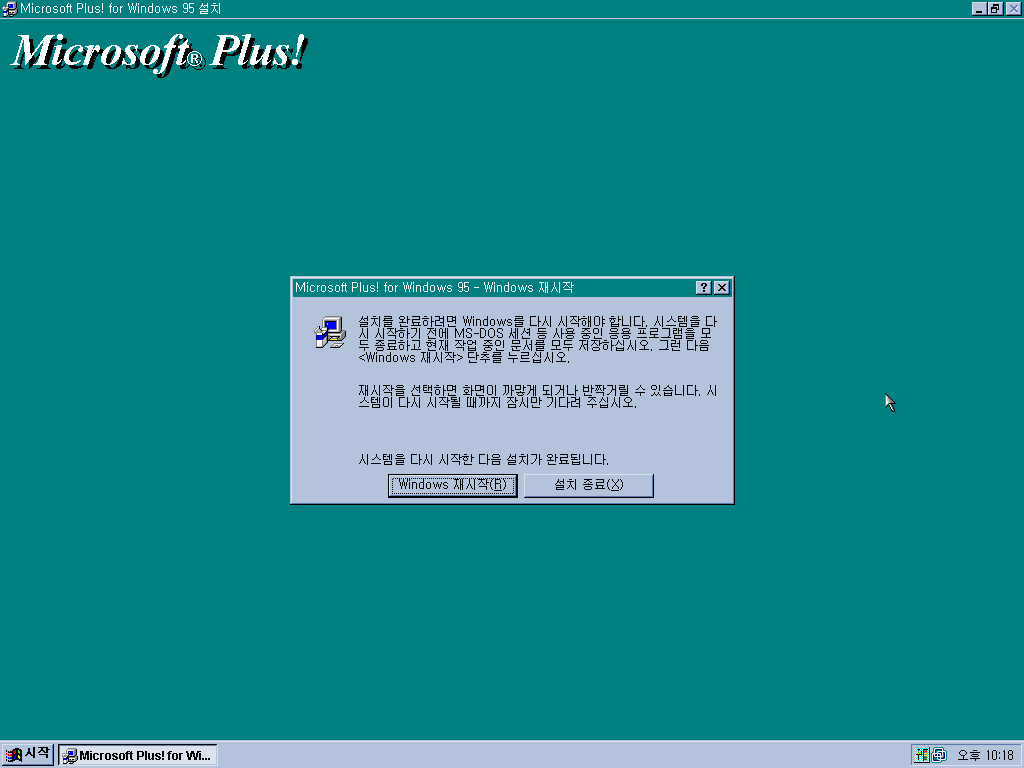Click the dialog title 'Windows 재시작'

point(528,288)
